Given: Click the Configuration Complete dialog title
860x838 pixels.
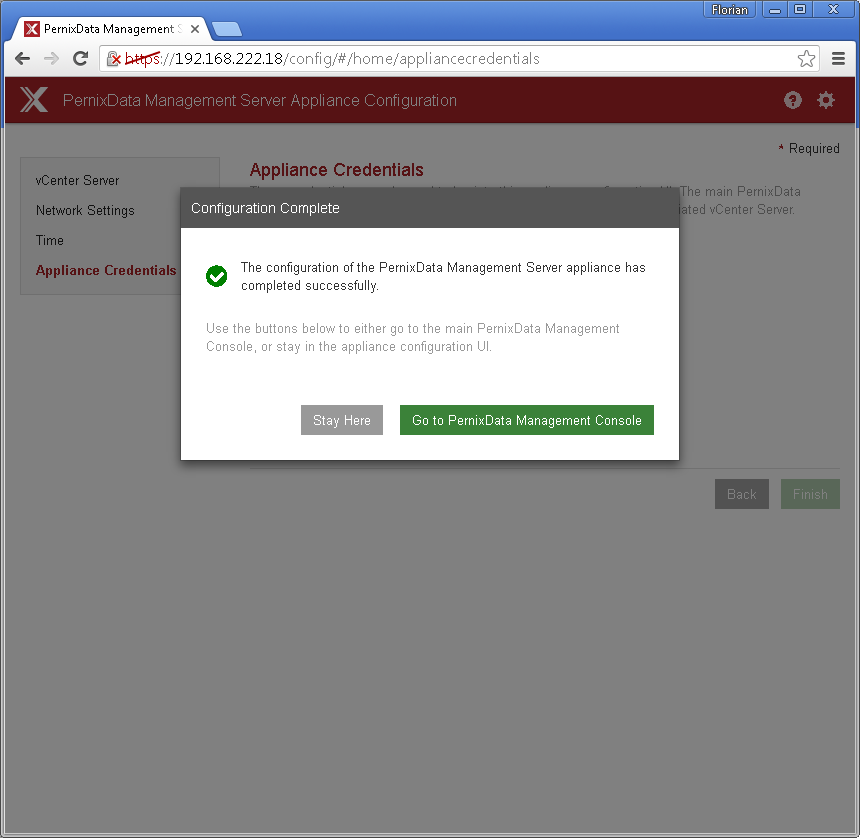Looking at the screenshot, I should (x=265, y=208).
